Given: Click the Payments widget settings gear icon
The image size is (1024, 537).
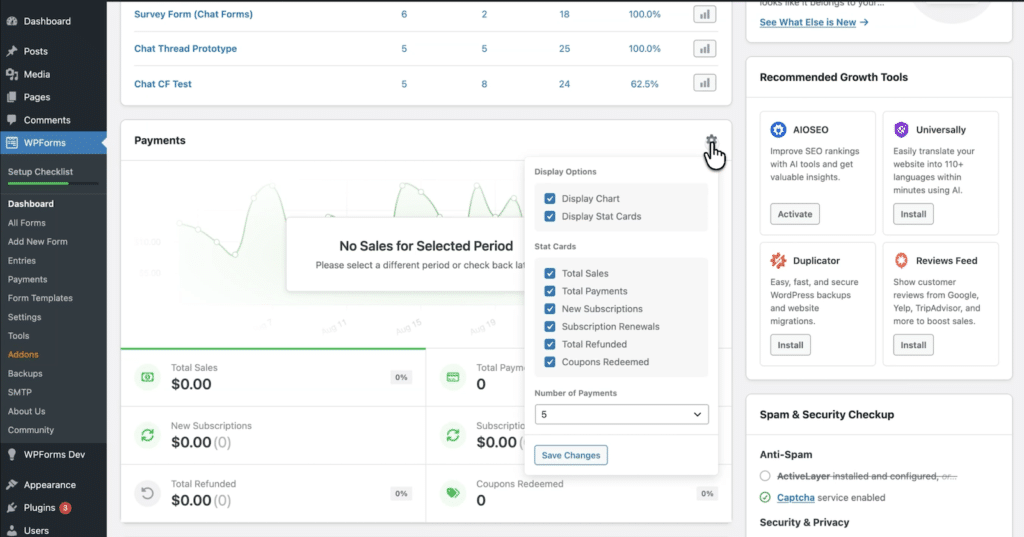Looking at the screenshot, I should point(711,140).
